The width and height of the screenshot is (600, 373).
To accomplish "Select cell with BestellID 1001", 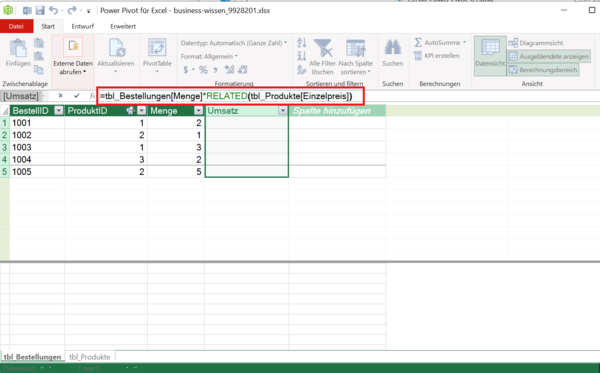I will (x=37, y=123).
